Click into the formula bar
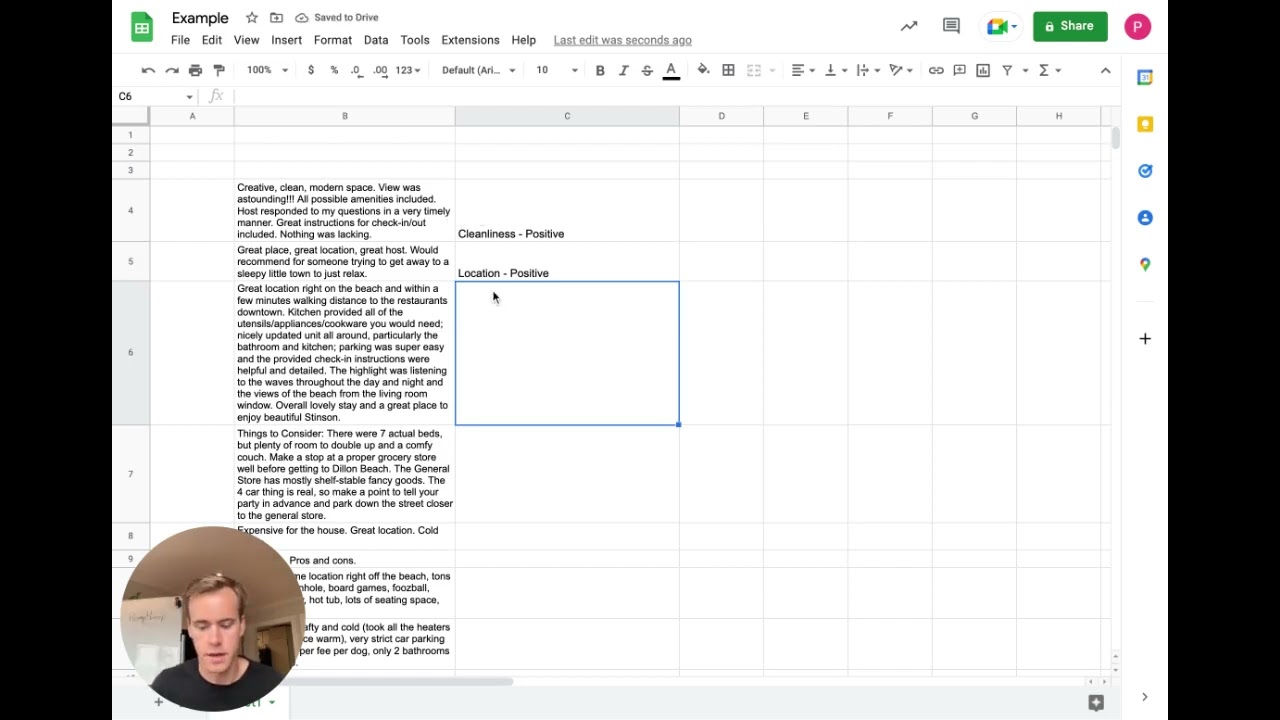Screen dimensions: 1280x720 [675, 96]
